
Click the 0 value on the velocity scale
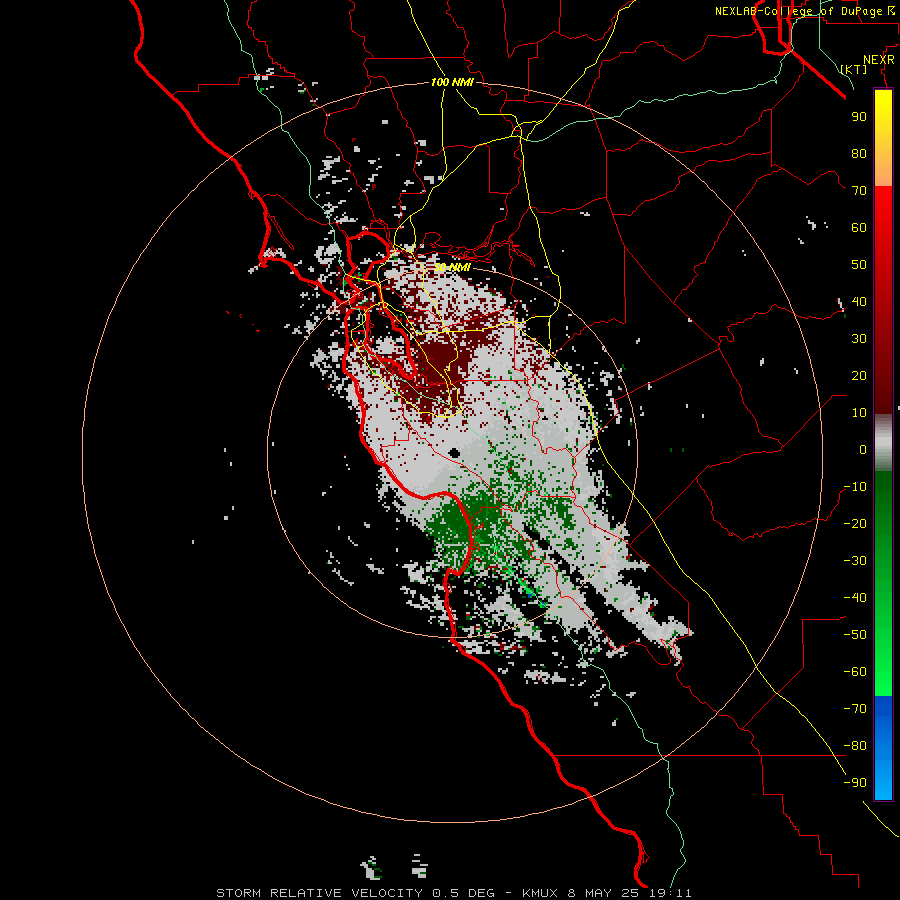coord(863,449)
